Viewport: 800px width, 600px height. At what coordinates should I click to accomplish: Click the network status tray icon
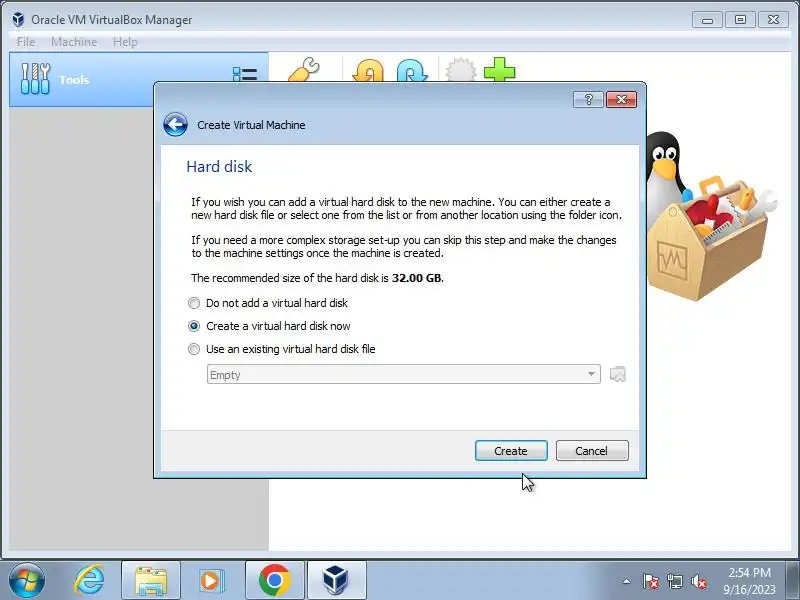(x=674, y=581)
